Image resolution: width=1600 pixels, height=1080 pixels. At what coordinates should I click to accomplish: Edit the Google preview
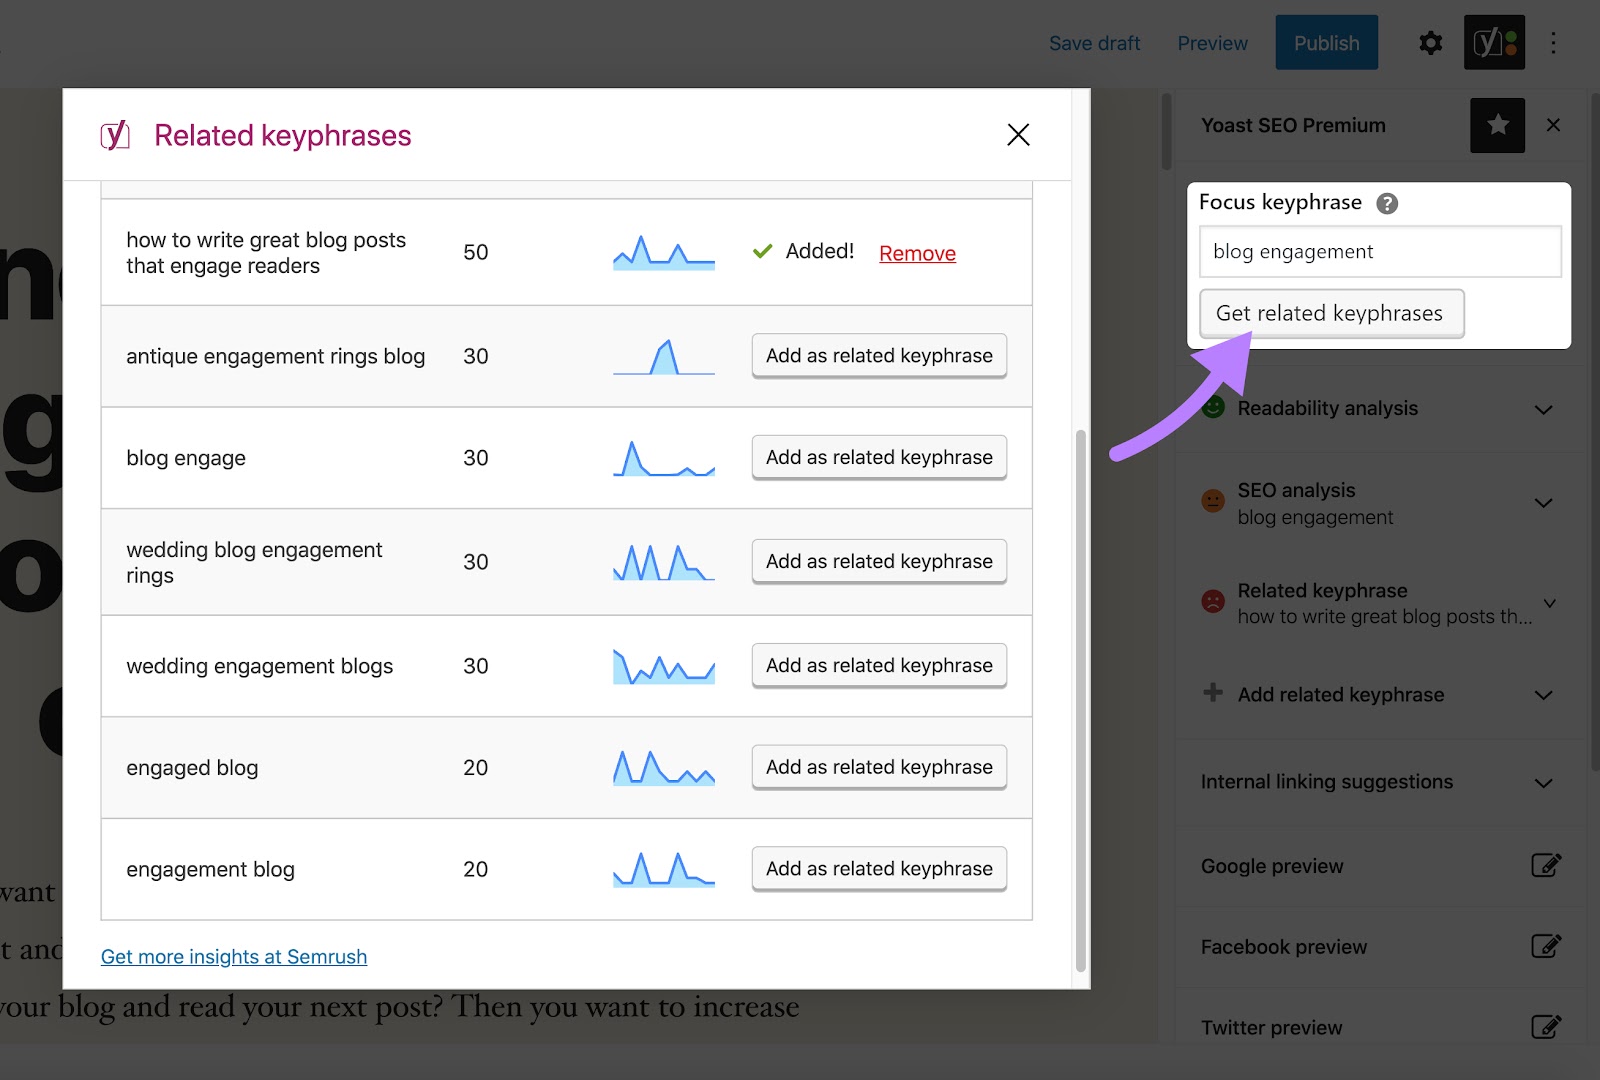1547,865
